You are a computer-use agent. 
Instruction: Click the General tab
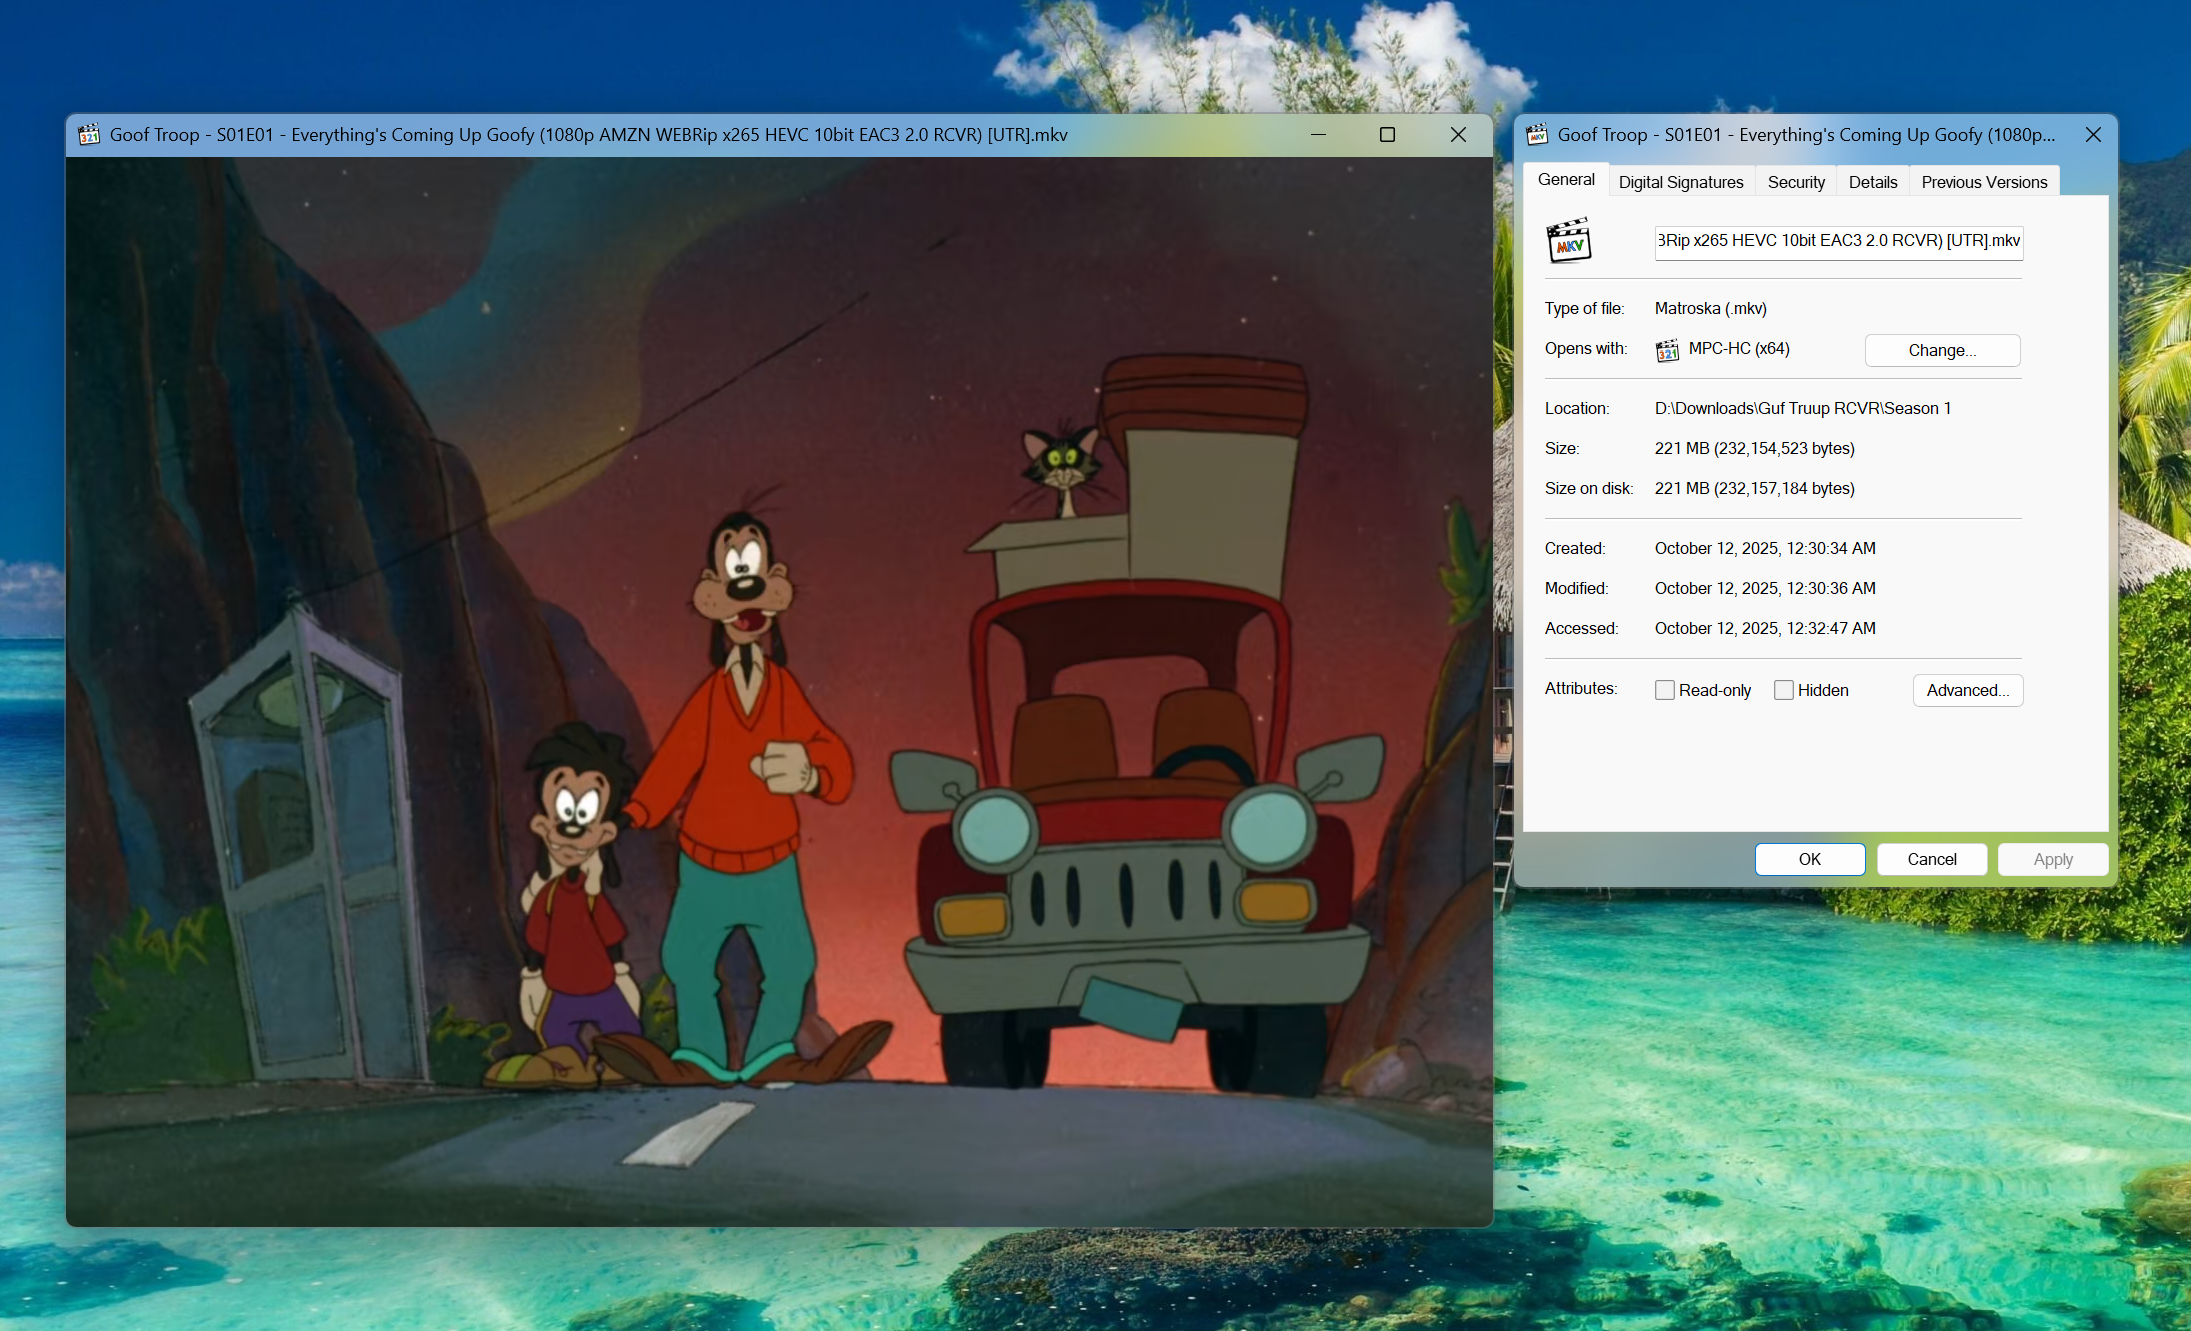pos(1565,180)
